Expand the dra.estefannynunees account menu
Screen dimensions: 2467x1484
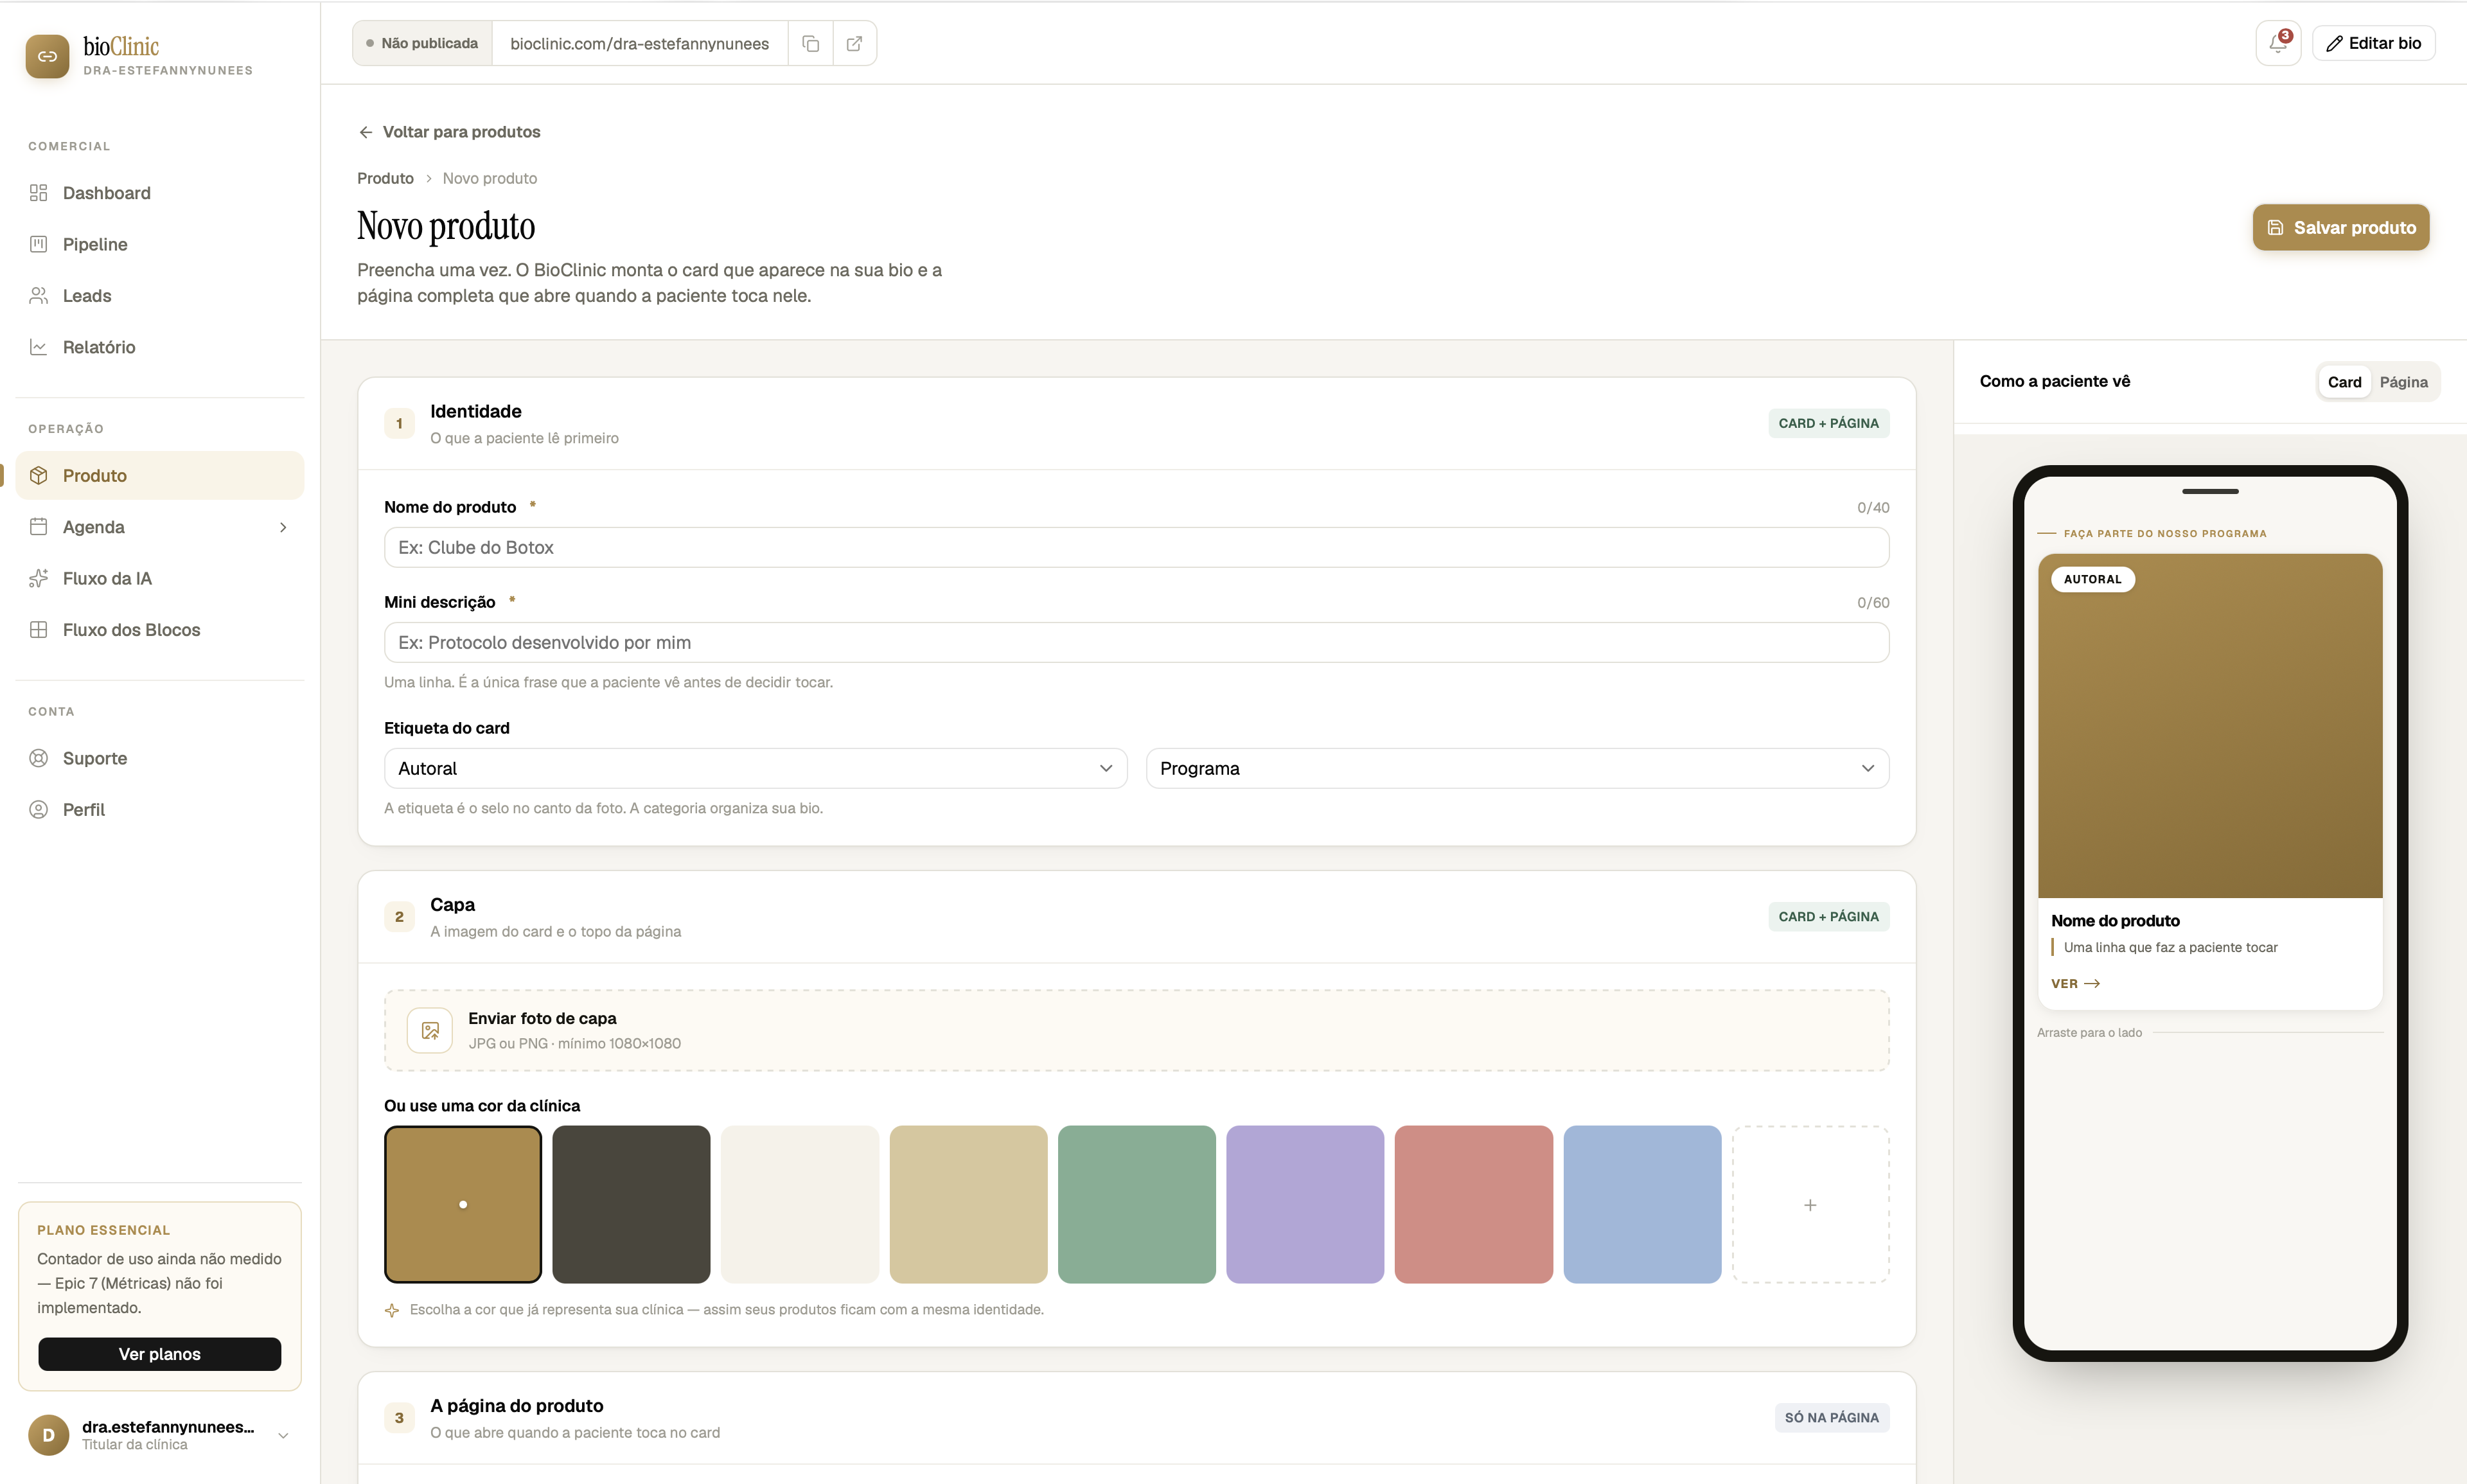coord(283,1435)
